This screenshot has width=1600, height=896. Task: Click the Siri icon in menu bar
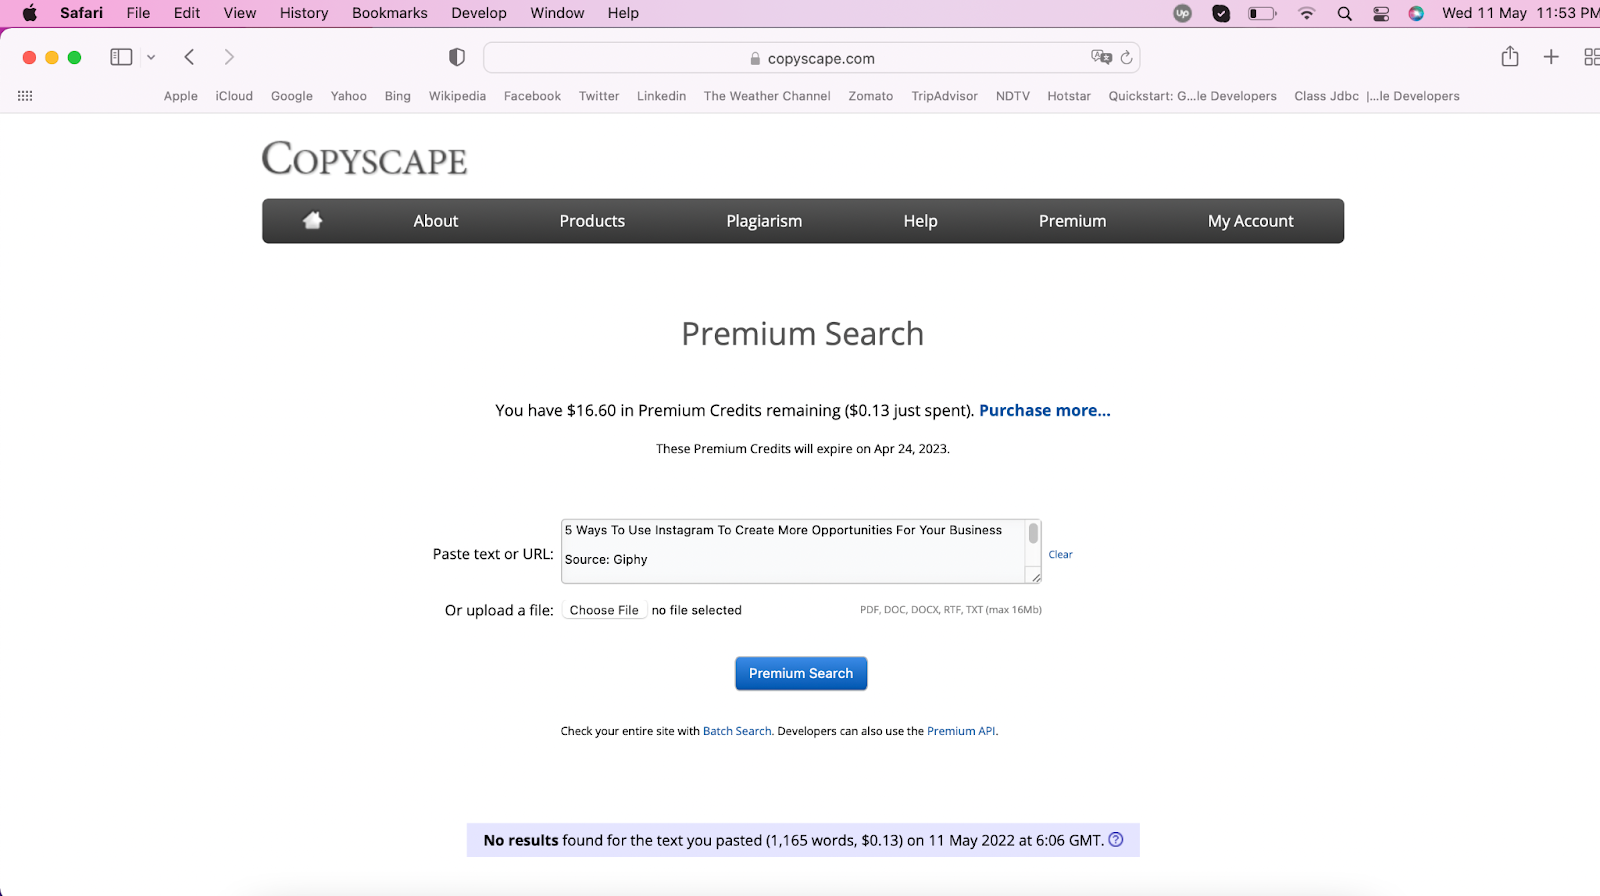point(1416,13)
